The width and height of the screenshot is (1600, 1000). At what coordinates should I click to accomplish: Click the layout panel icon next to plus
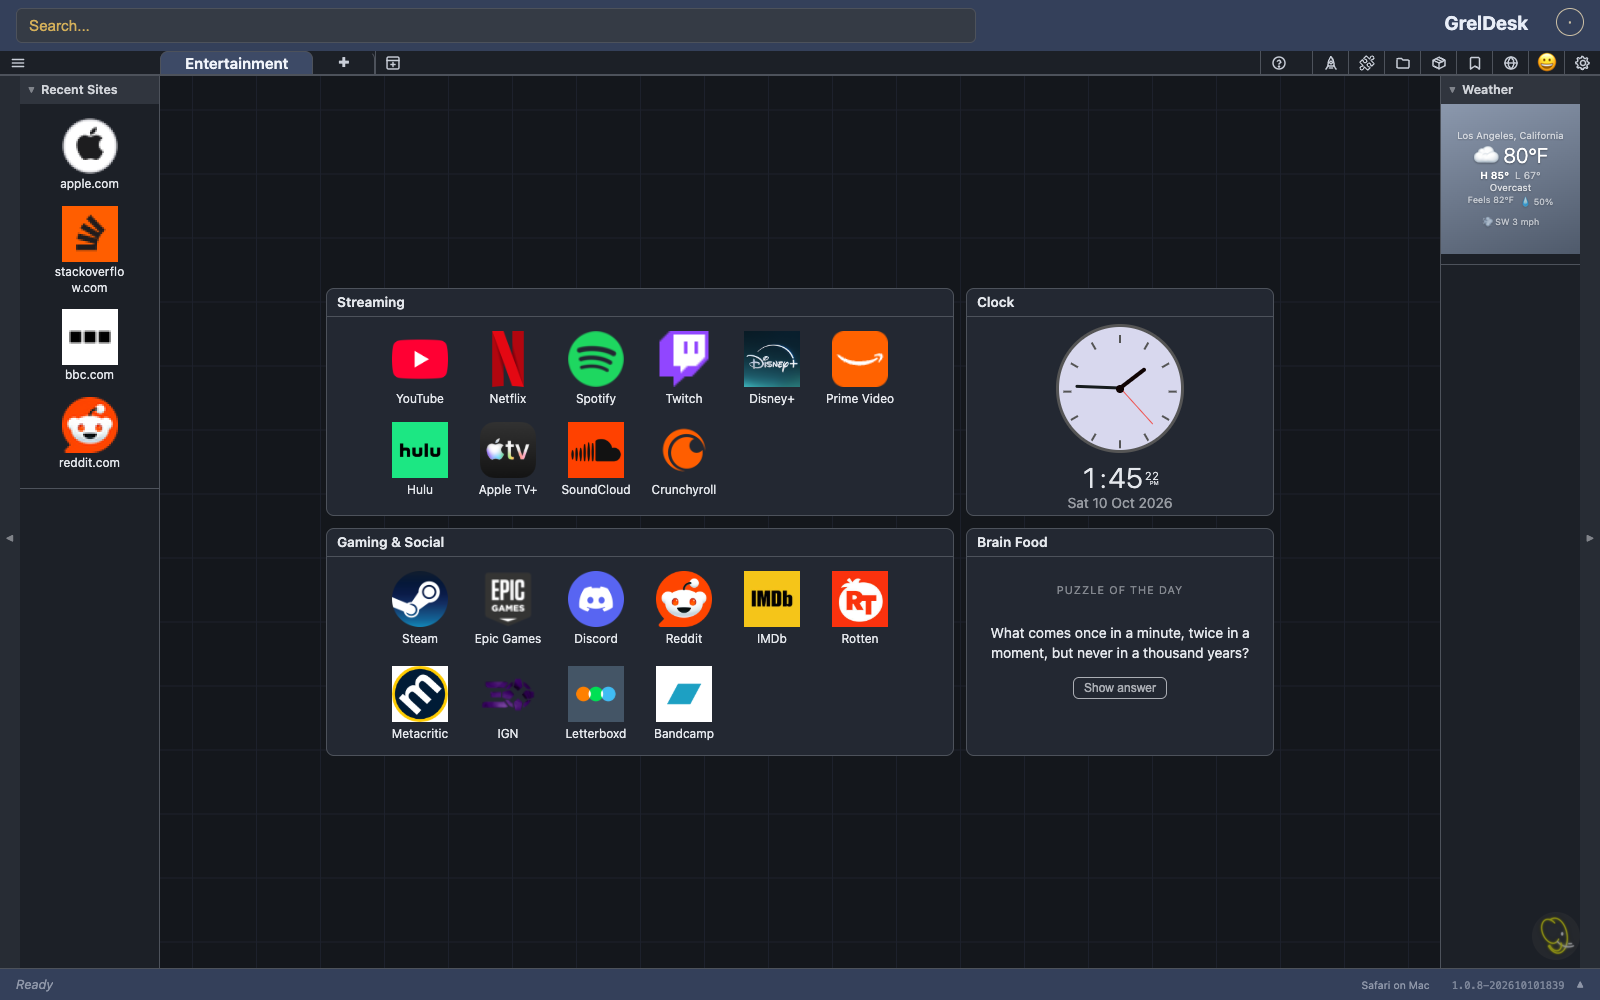pyautogui.click(x=393, y=63)
